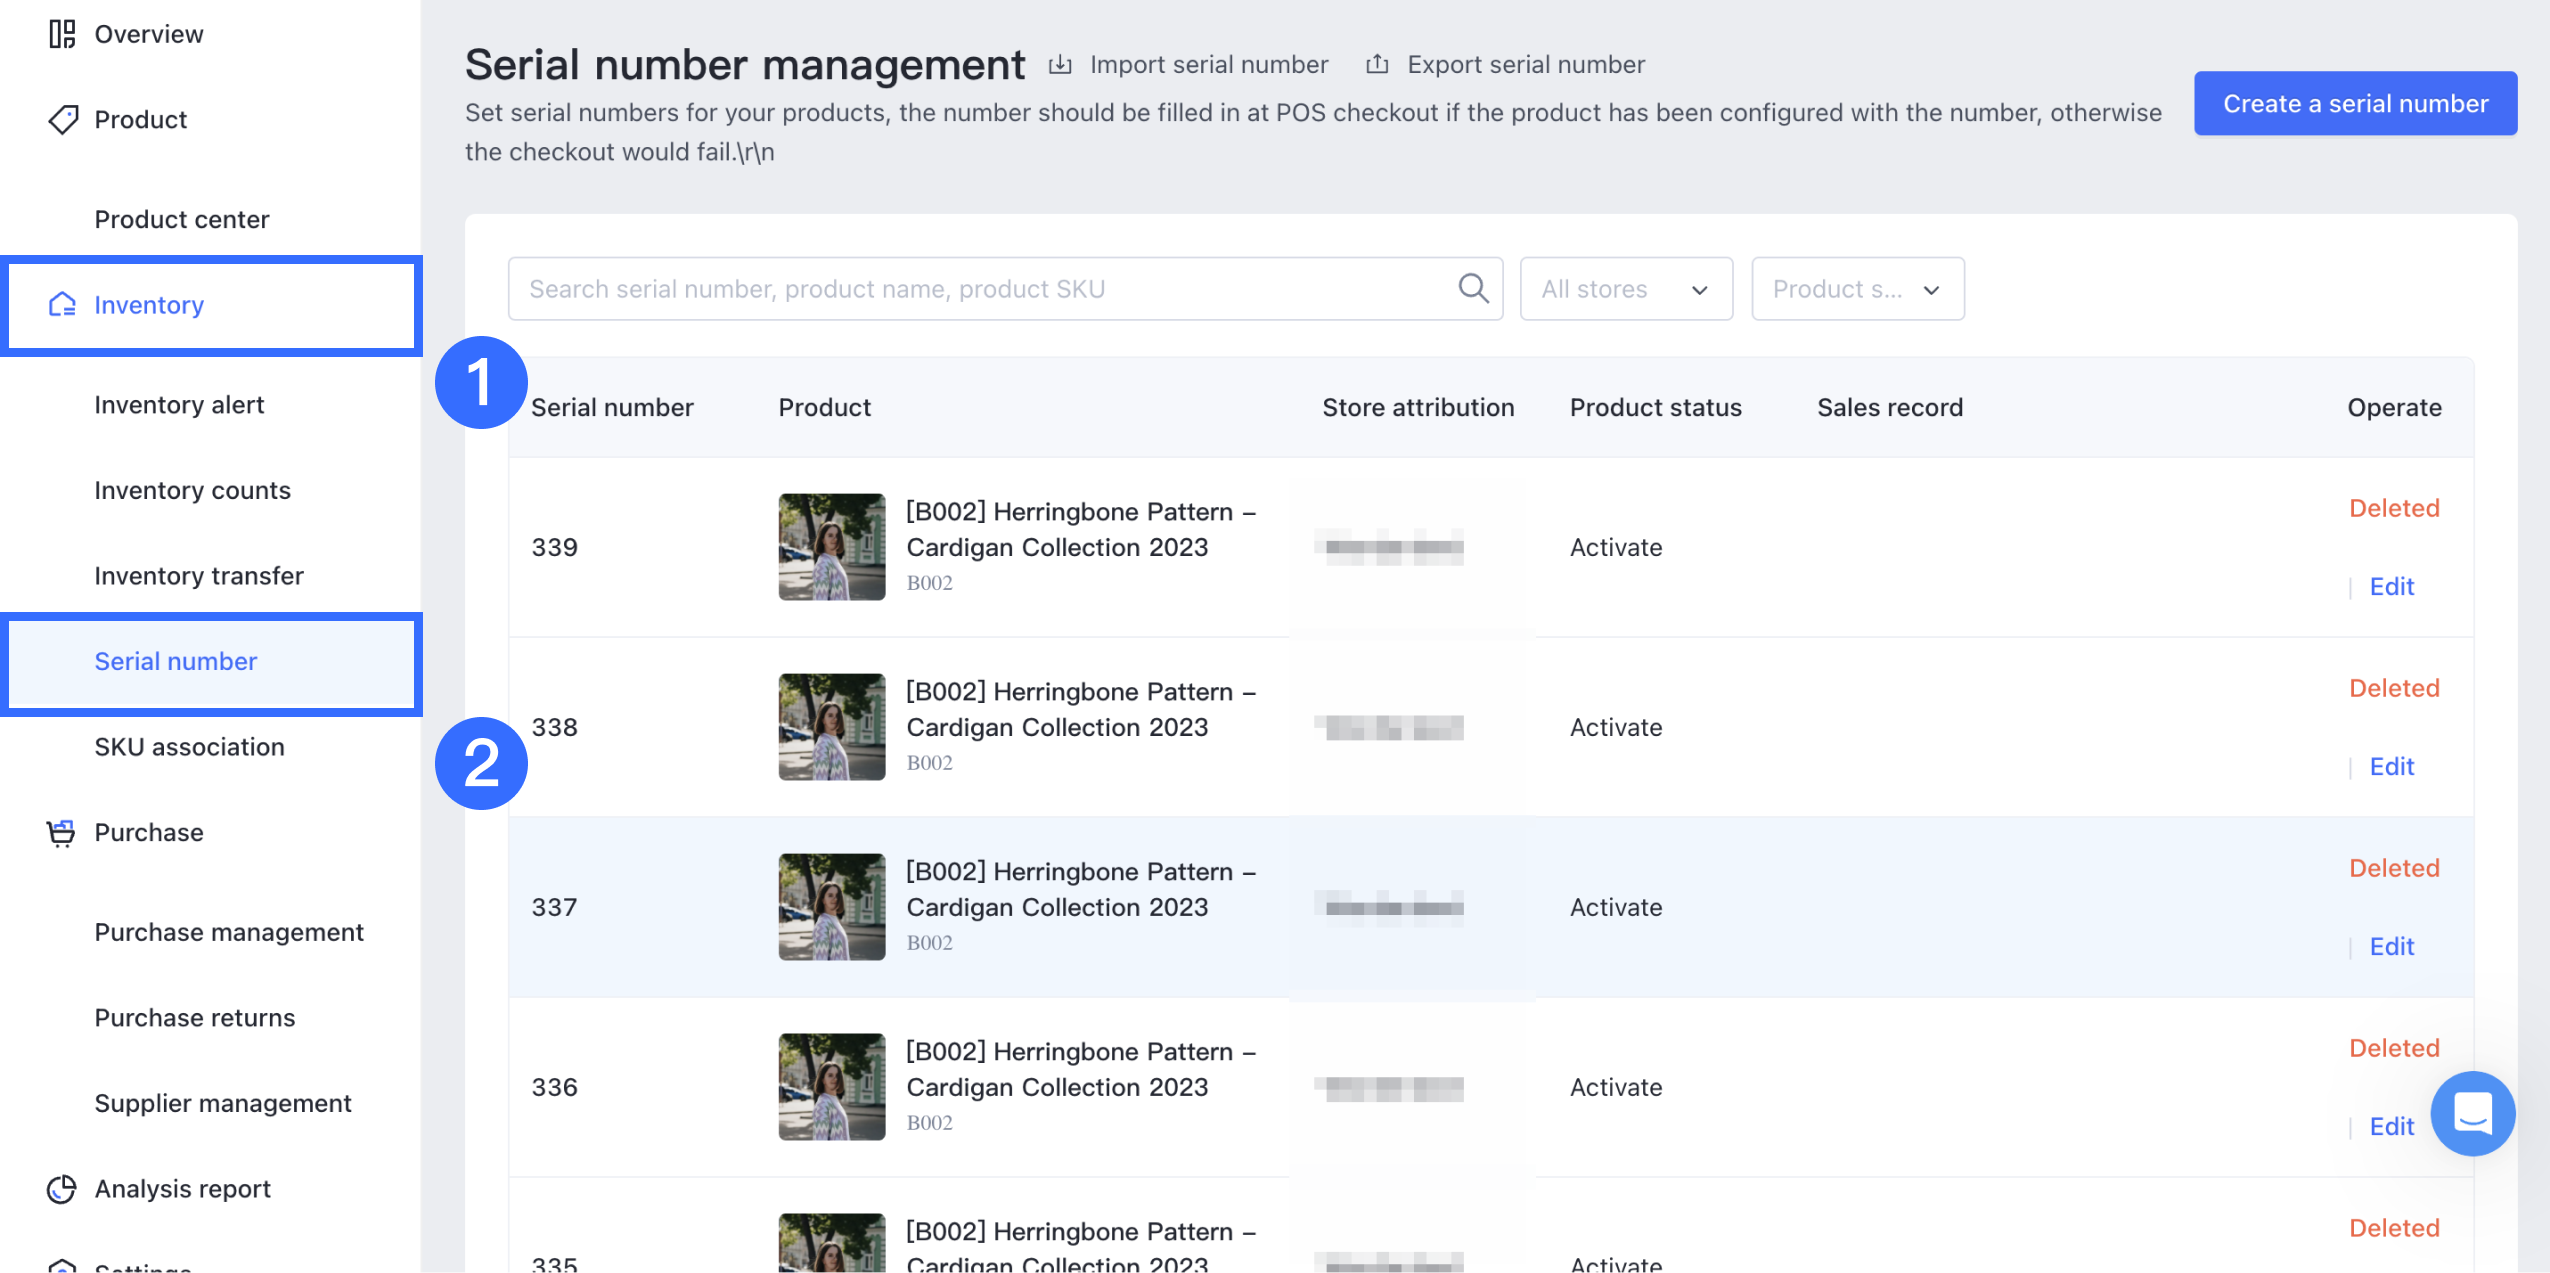Image resolution: width=2550 pixels, height=1273 pixels.
Task: Click Deleted for serial number 338
Action: pos(2393,688)
